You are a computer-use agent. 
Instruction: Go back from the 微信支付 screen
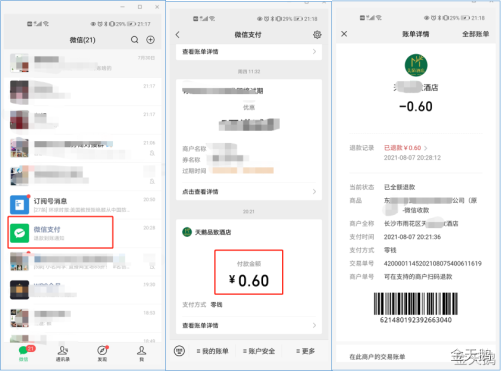pyautogui.click(x=178, y=35)
